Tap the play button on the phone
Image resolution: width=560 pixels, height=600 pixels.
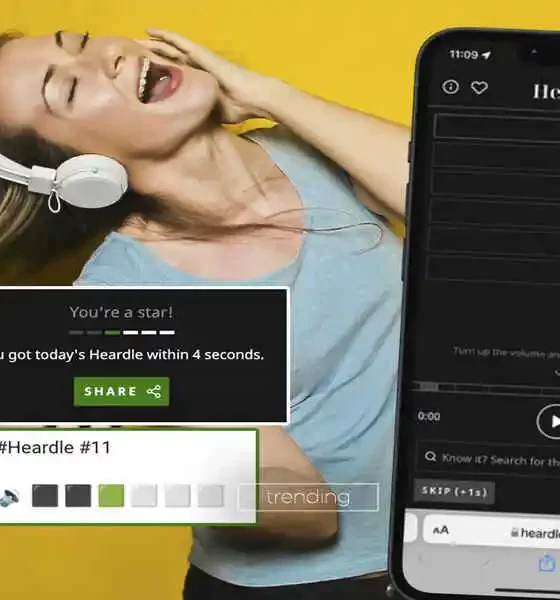coord(549,421)
